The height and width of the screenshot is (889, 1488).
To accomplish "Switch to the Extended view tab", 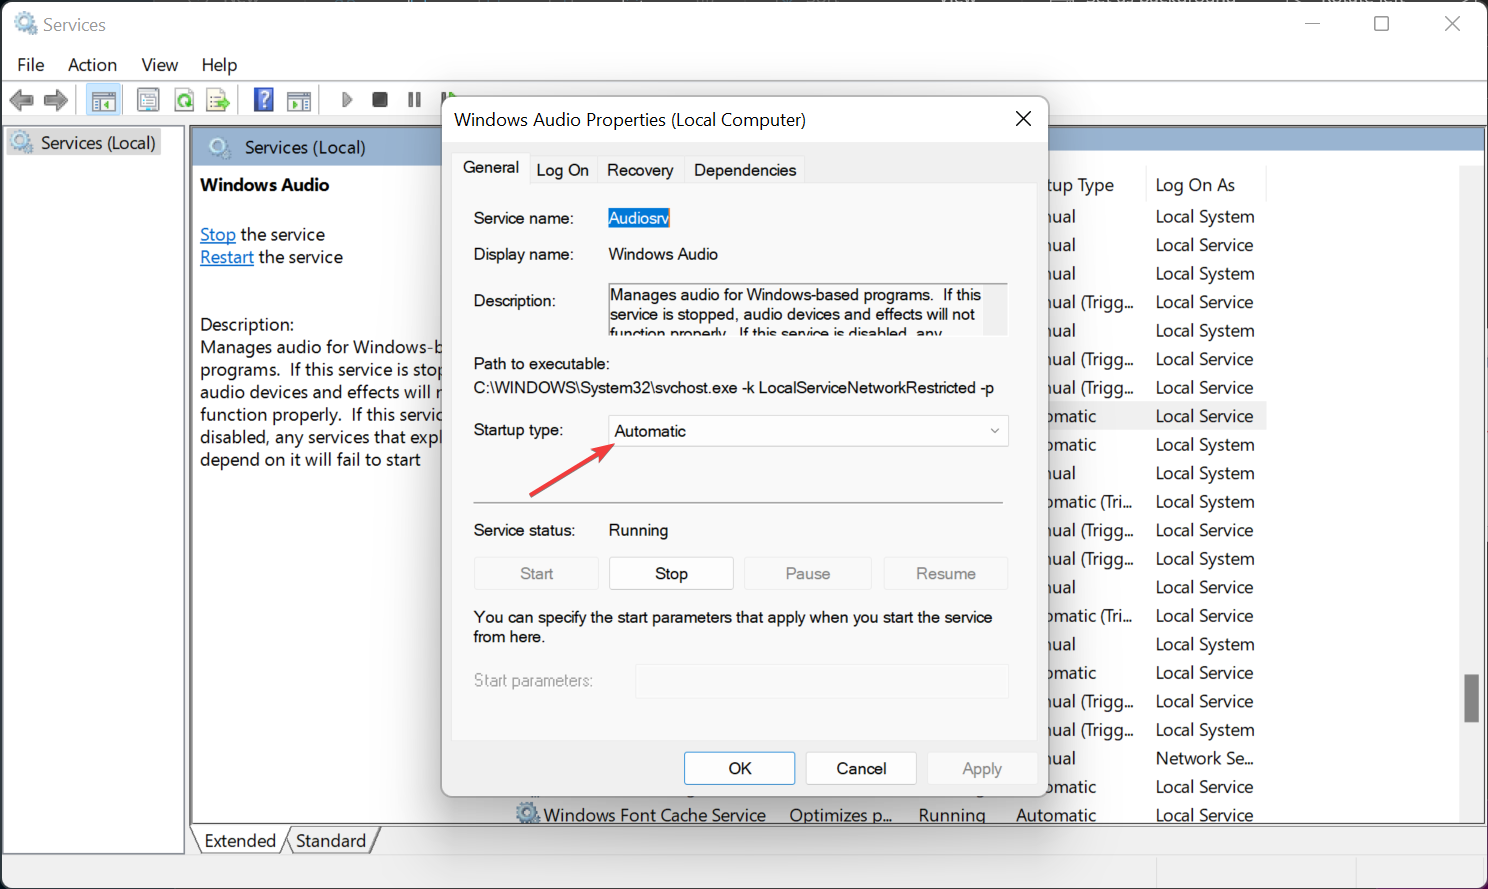I will pos(240,841).
